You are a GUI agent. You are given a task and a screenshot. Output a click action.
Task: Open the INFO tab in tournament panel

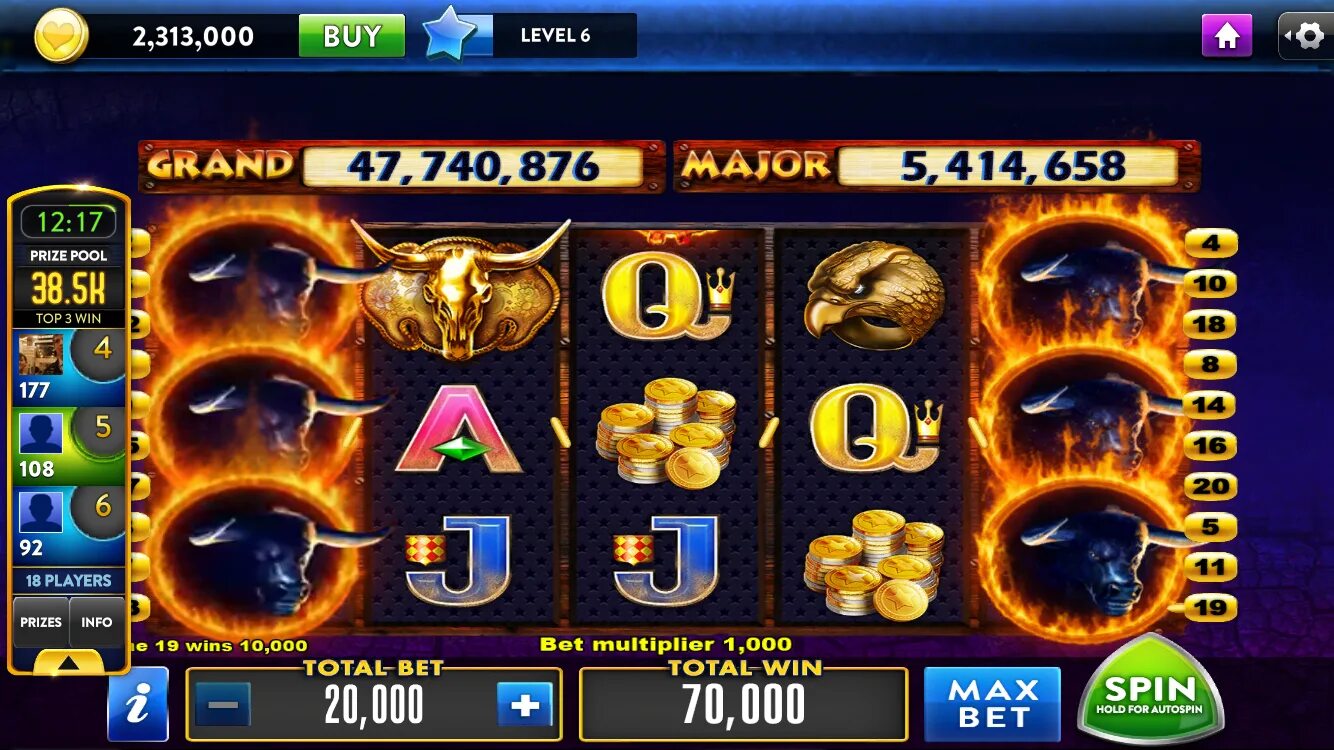coord(97,622)
